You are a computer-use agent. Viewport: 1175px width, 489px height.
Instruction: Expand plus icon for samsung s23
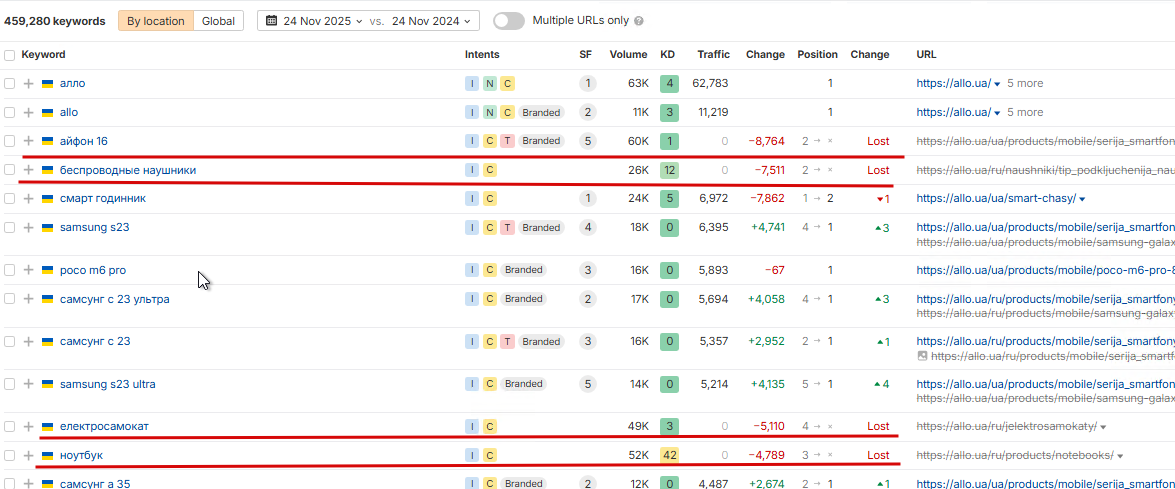[x=28, y=228]
